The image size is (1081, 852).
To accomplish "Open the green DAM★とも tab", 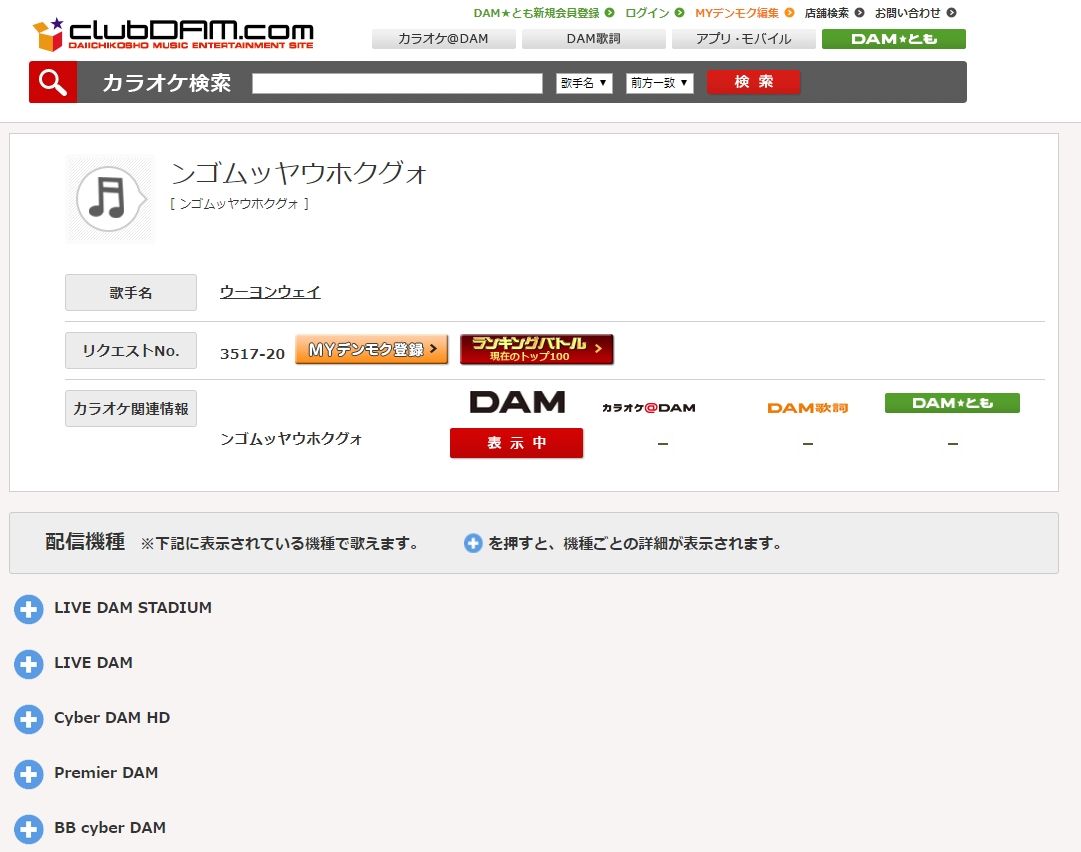I will point(893,39).
